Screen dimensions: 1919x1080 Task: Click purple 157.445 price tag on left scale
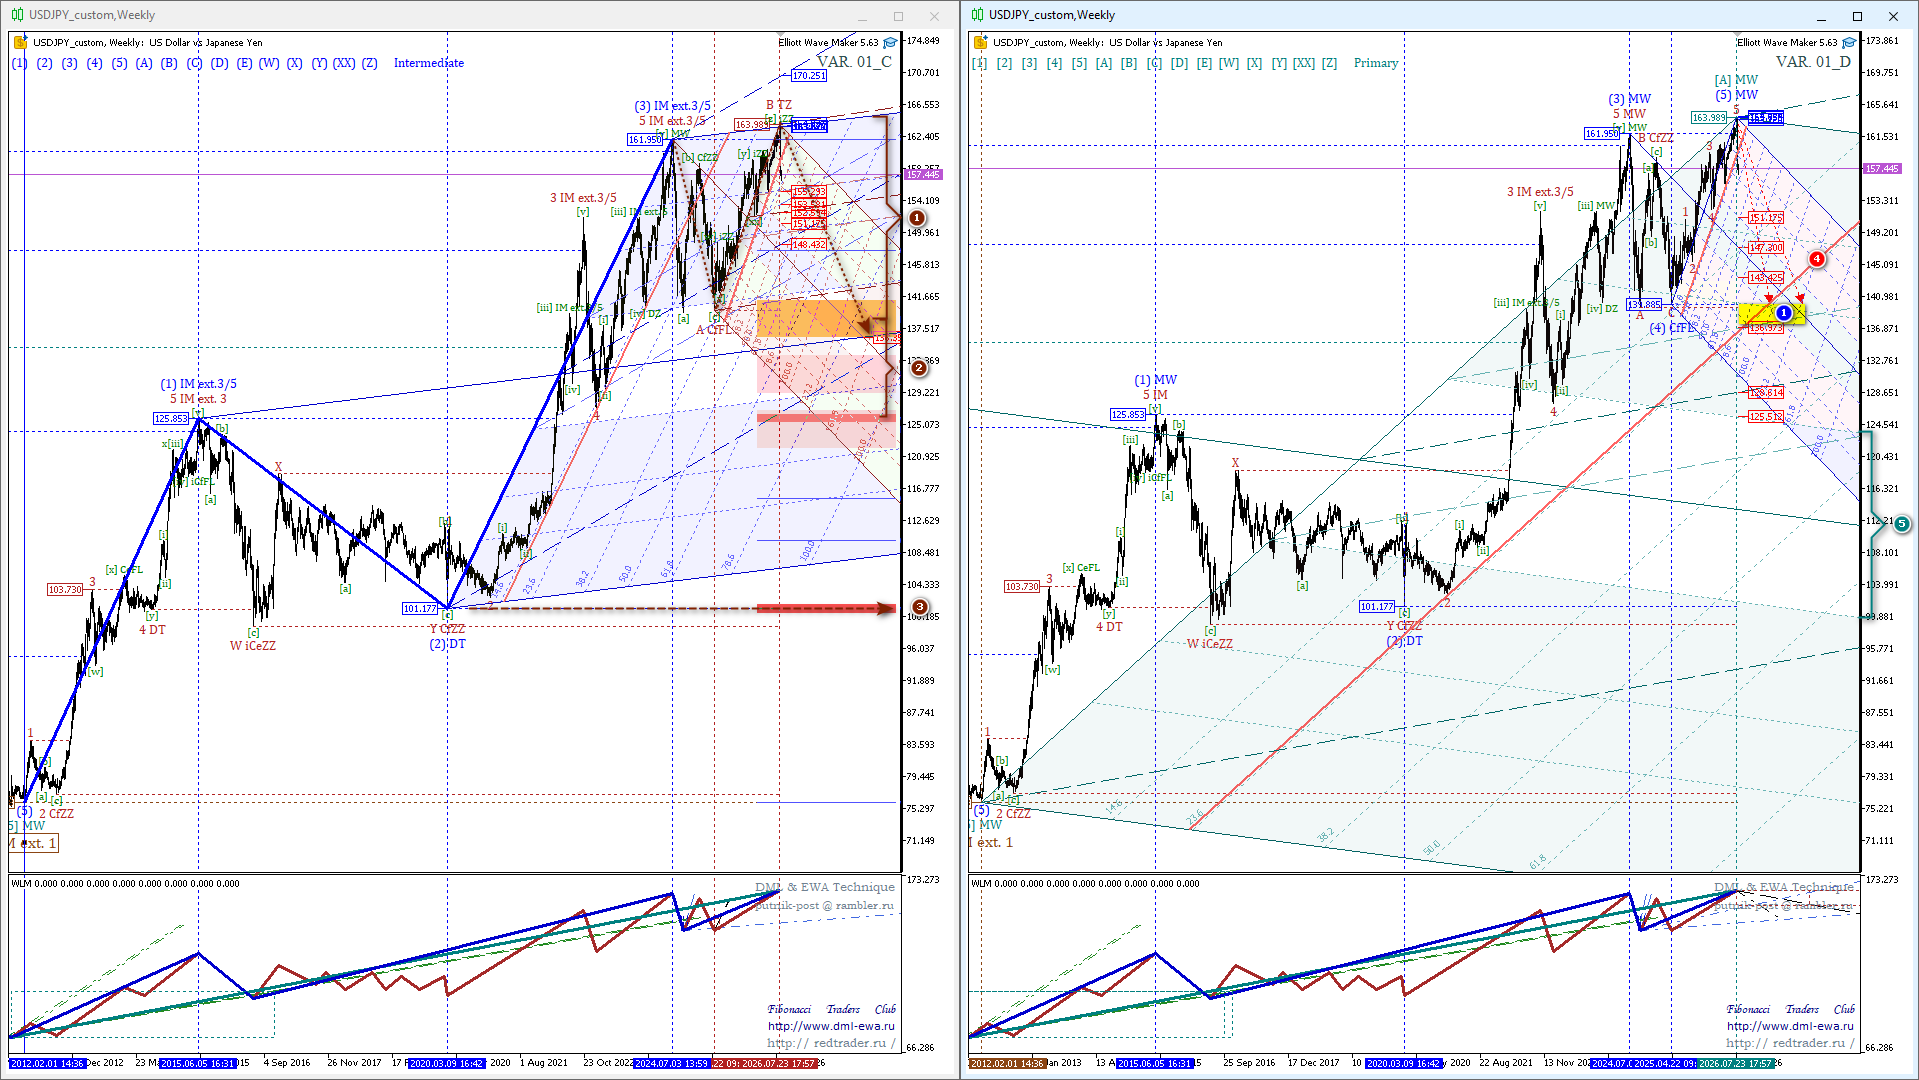tap(923, 175)
